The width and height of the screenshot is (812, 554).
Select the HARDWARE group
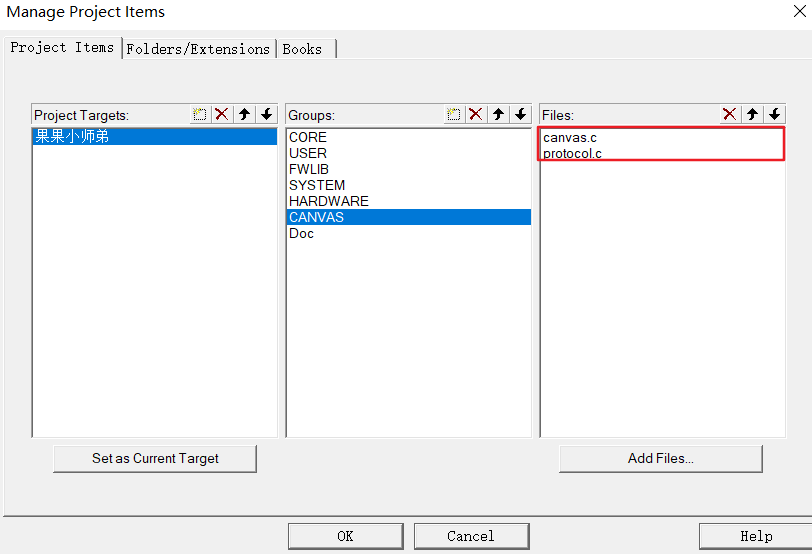(408, 201)
